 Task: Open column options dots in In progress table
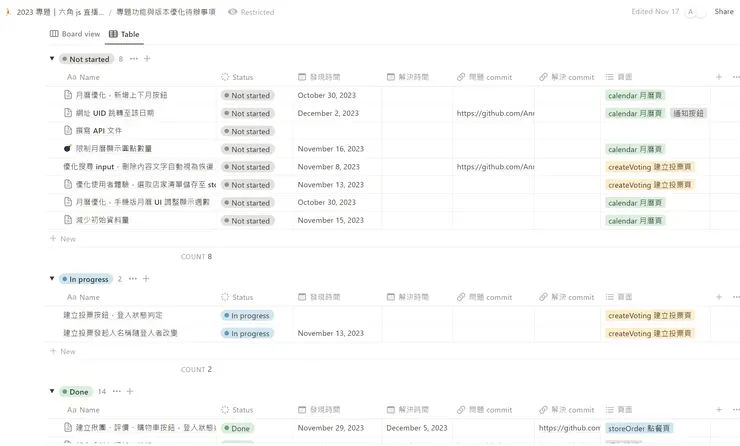[x=736, y=297]
